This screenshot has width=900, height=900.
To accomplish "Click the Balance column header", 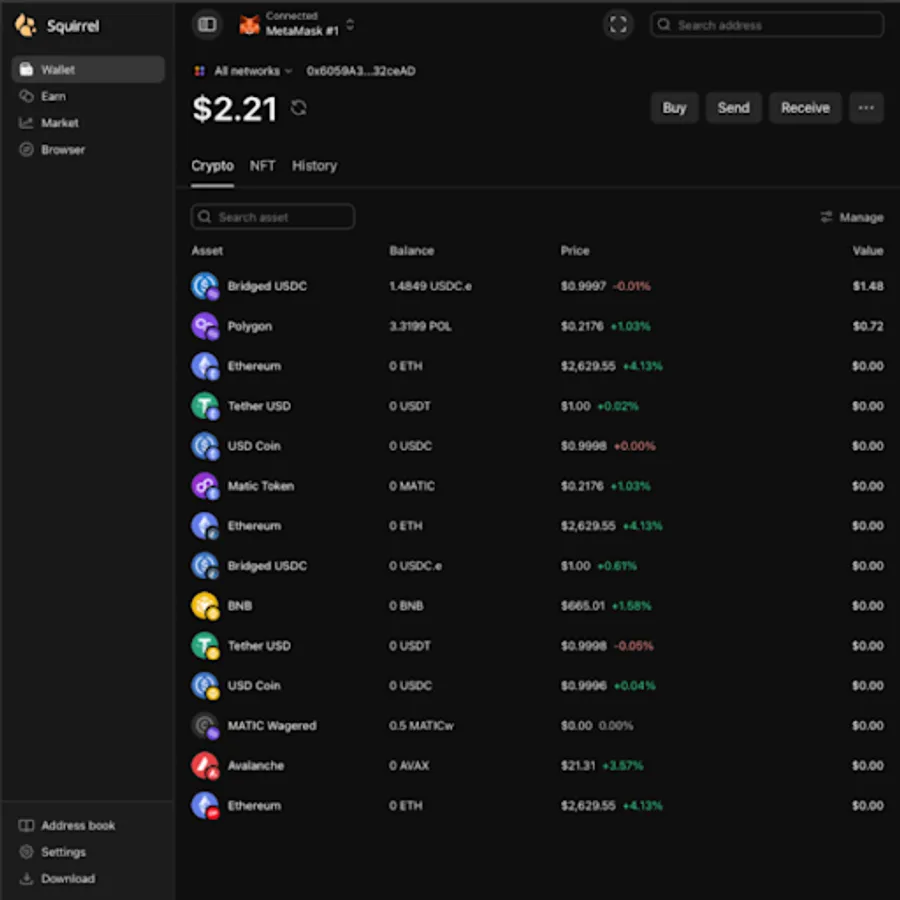I will click(412, 250).
